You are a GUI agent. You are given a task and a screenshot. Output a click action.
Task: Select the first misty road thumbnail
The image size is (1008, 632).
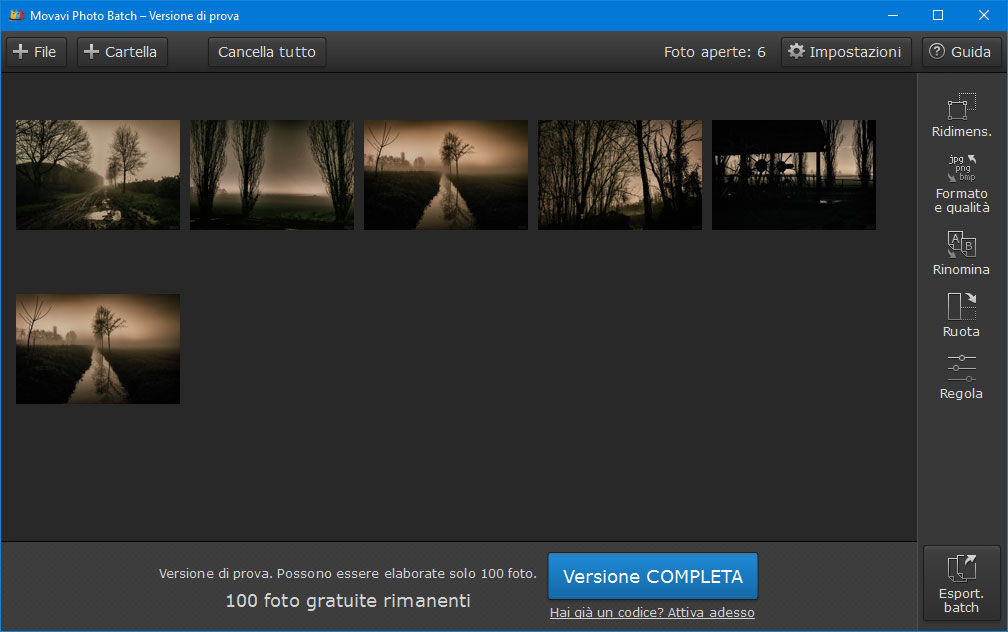click(98, 175)
